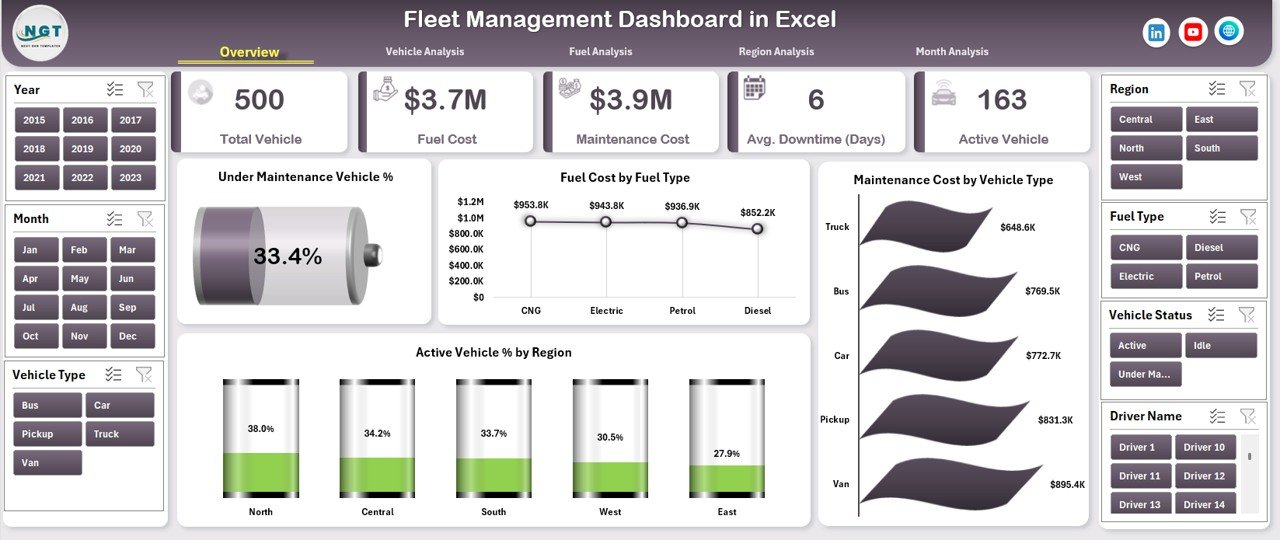The height and width of the screenshot is (540, 1280).
Task: Toggle the Truck vehicle type filter
Action: 120,434
